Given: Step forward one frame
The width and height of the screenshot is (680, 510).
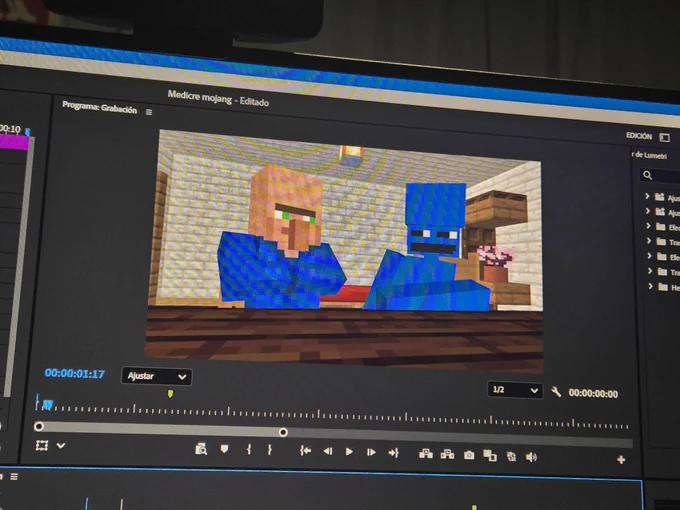Looking at the screenshot, I should (x=371, y=452).
